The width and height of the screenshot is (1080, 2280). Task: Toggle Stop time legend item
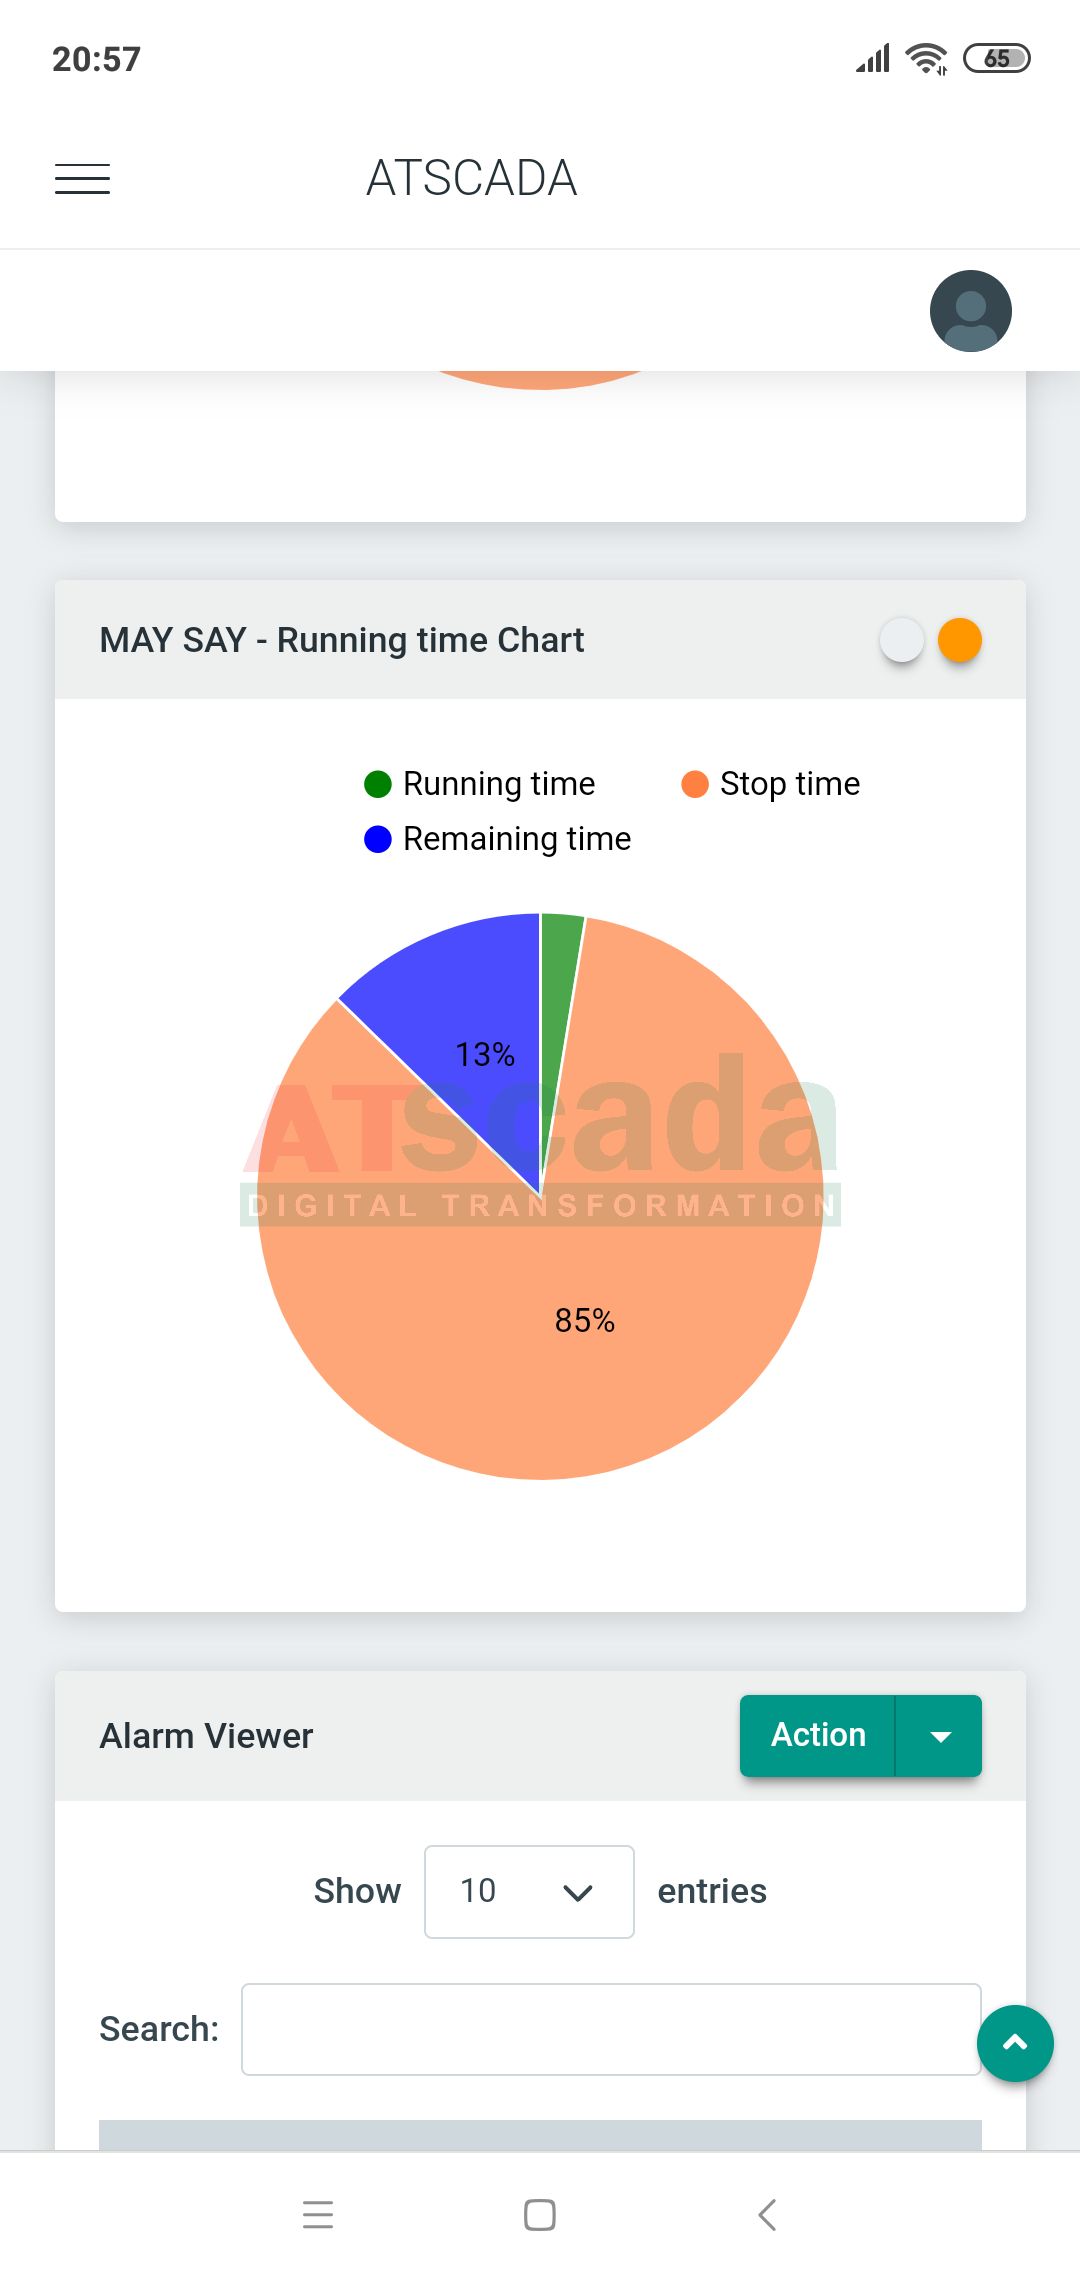point(770,784)
